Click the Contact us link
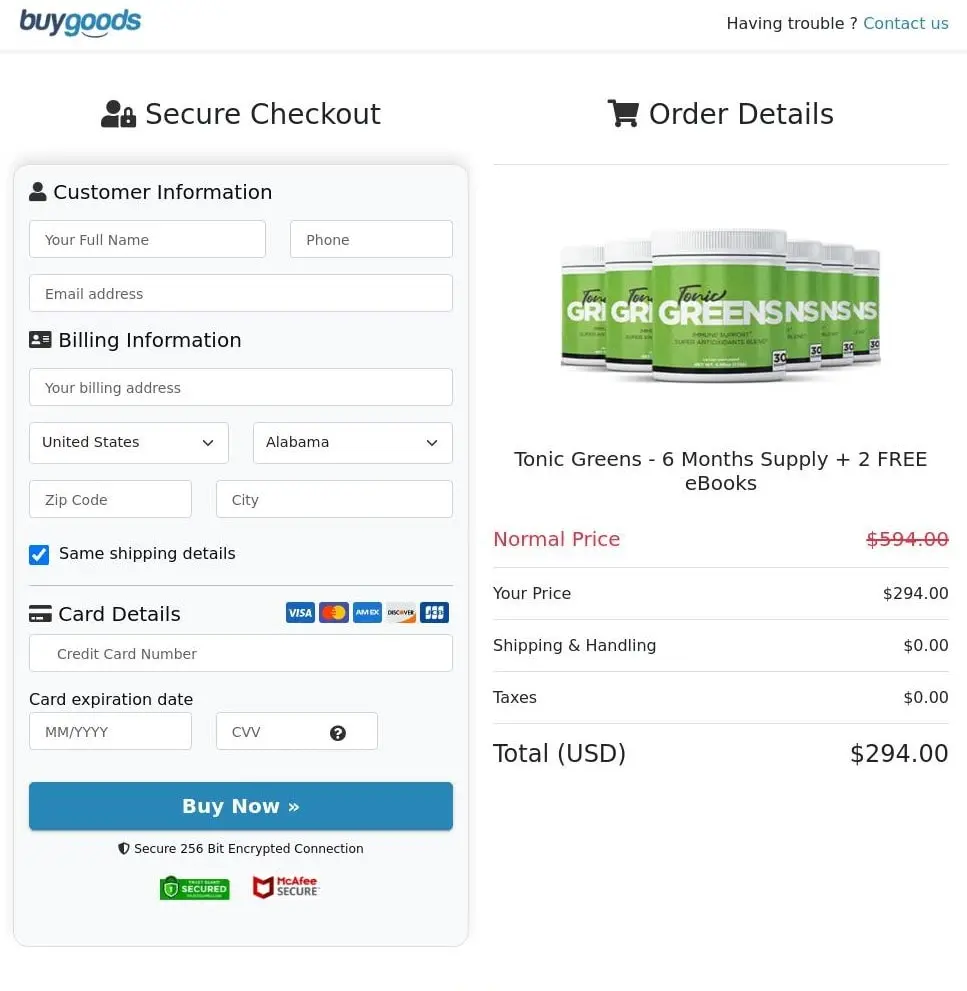The image size is (967, 991). click(906, 23)
